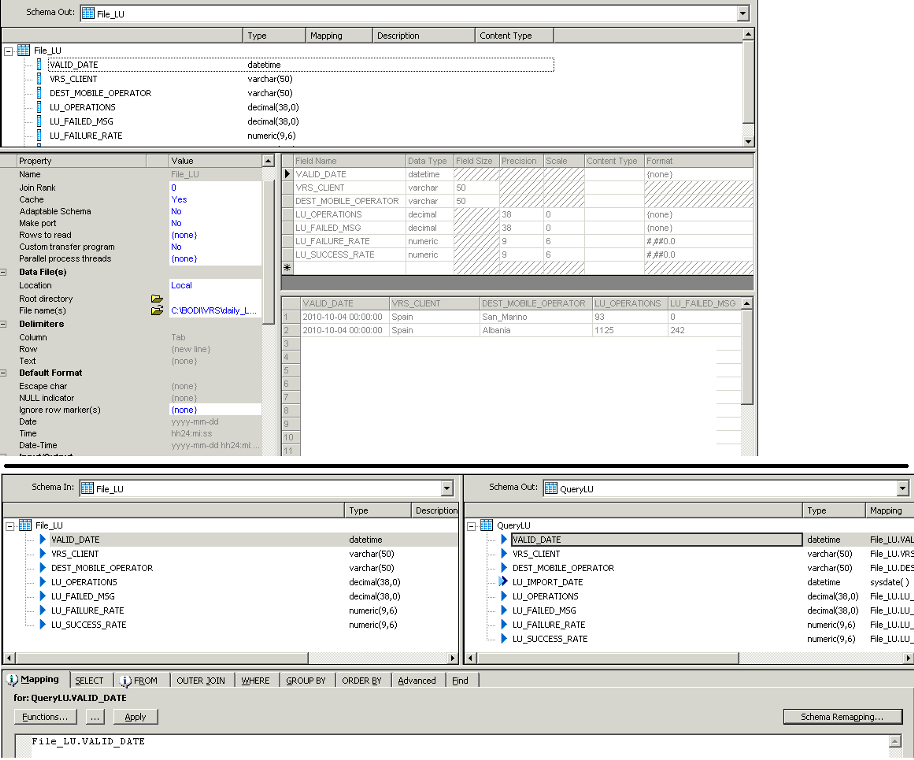The image size is (914, 760).
Task: Click the blue arrow beside LU_SUCCESS_RATE in QueryLU
Action: click(504, 639)
